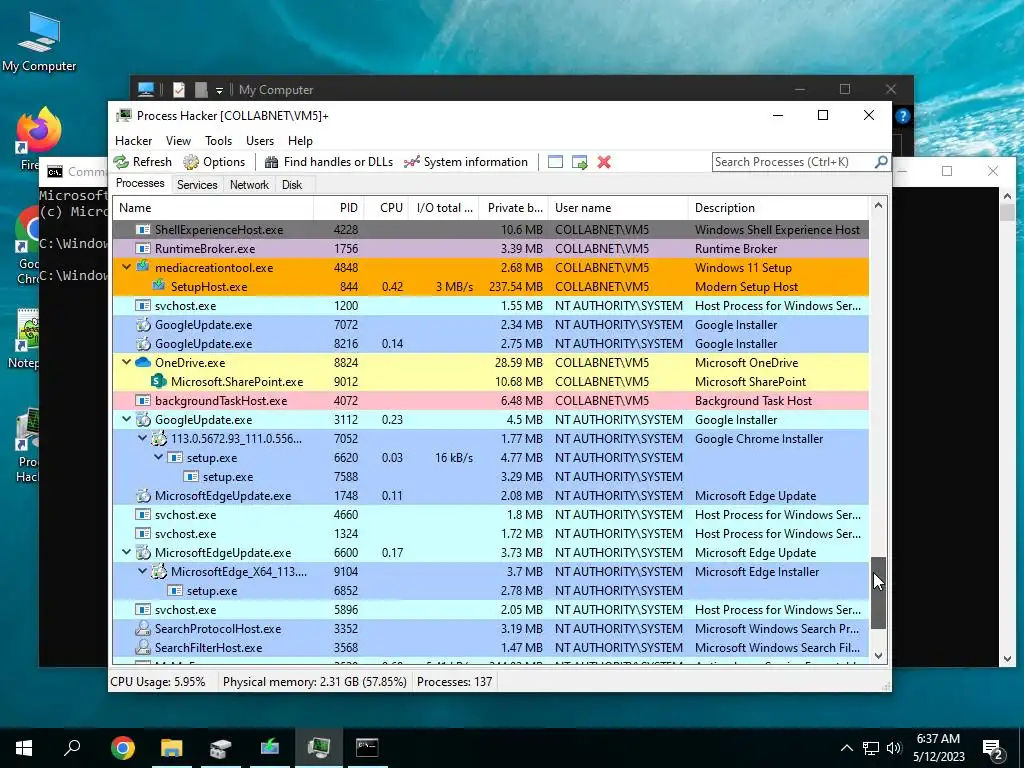Focus the Search Processes input field
1024x768 pixels.
793,162
